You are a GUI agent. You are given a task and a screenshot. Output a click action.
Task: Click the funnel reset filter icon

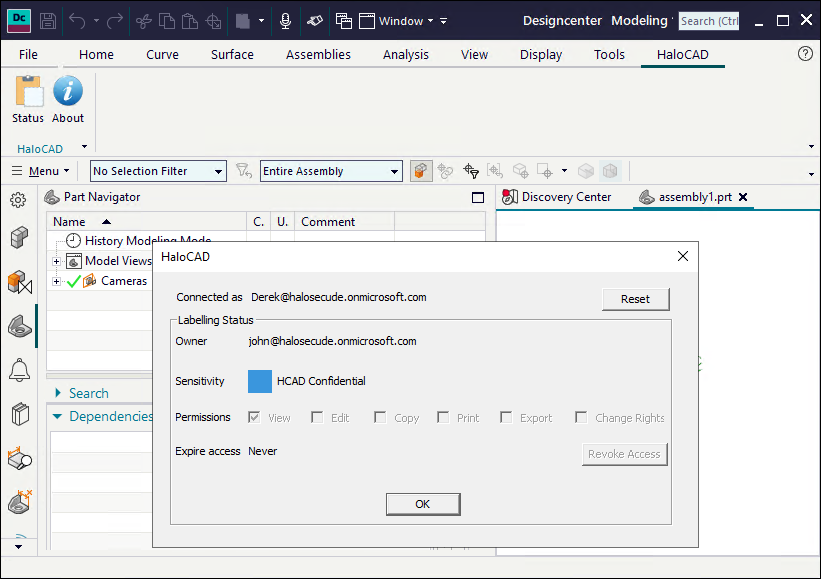(243, 171)
